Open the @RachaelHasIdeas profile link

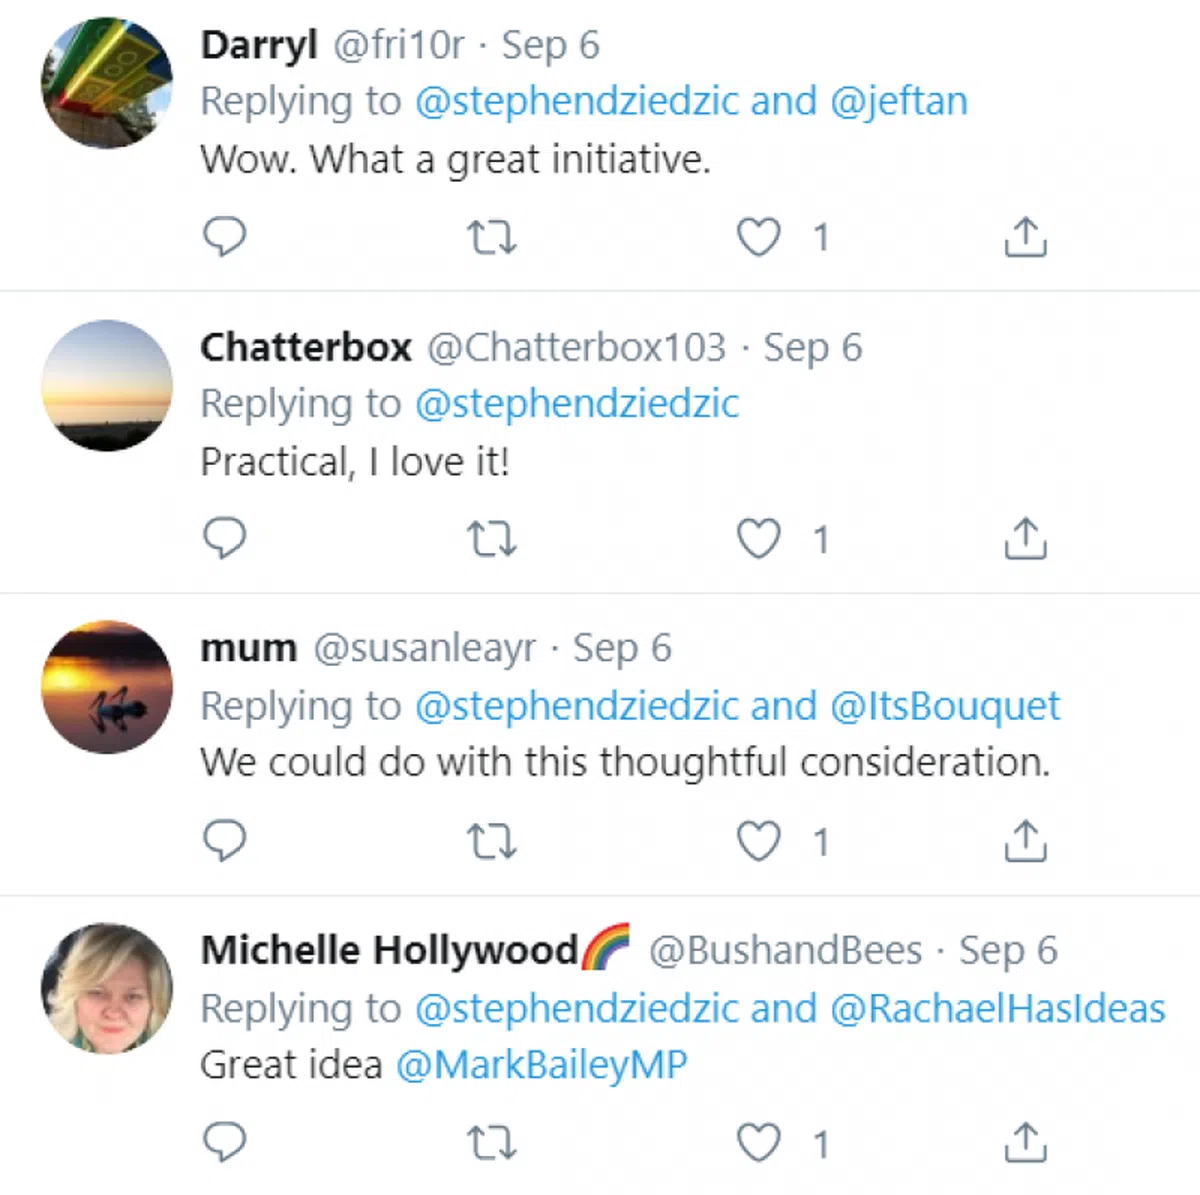997,1008
